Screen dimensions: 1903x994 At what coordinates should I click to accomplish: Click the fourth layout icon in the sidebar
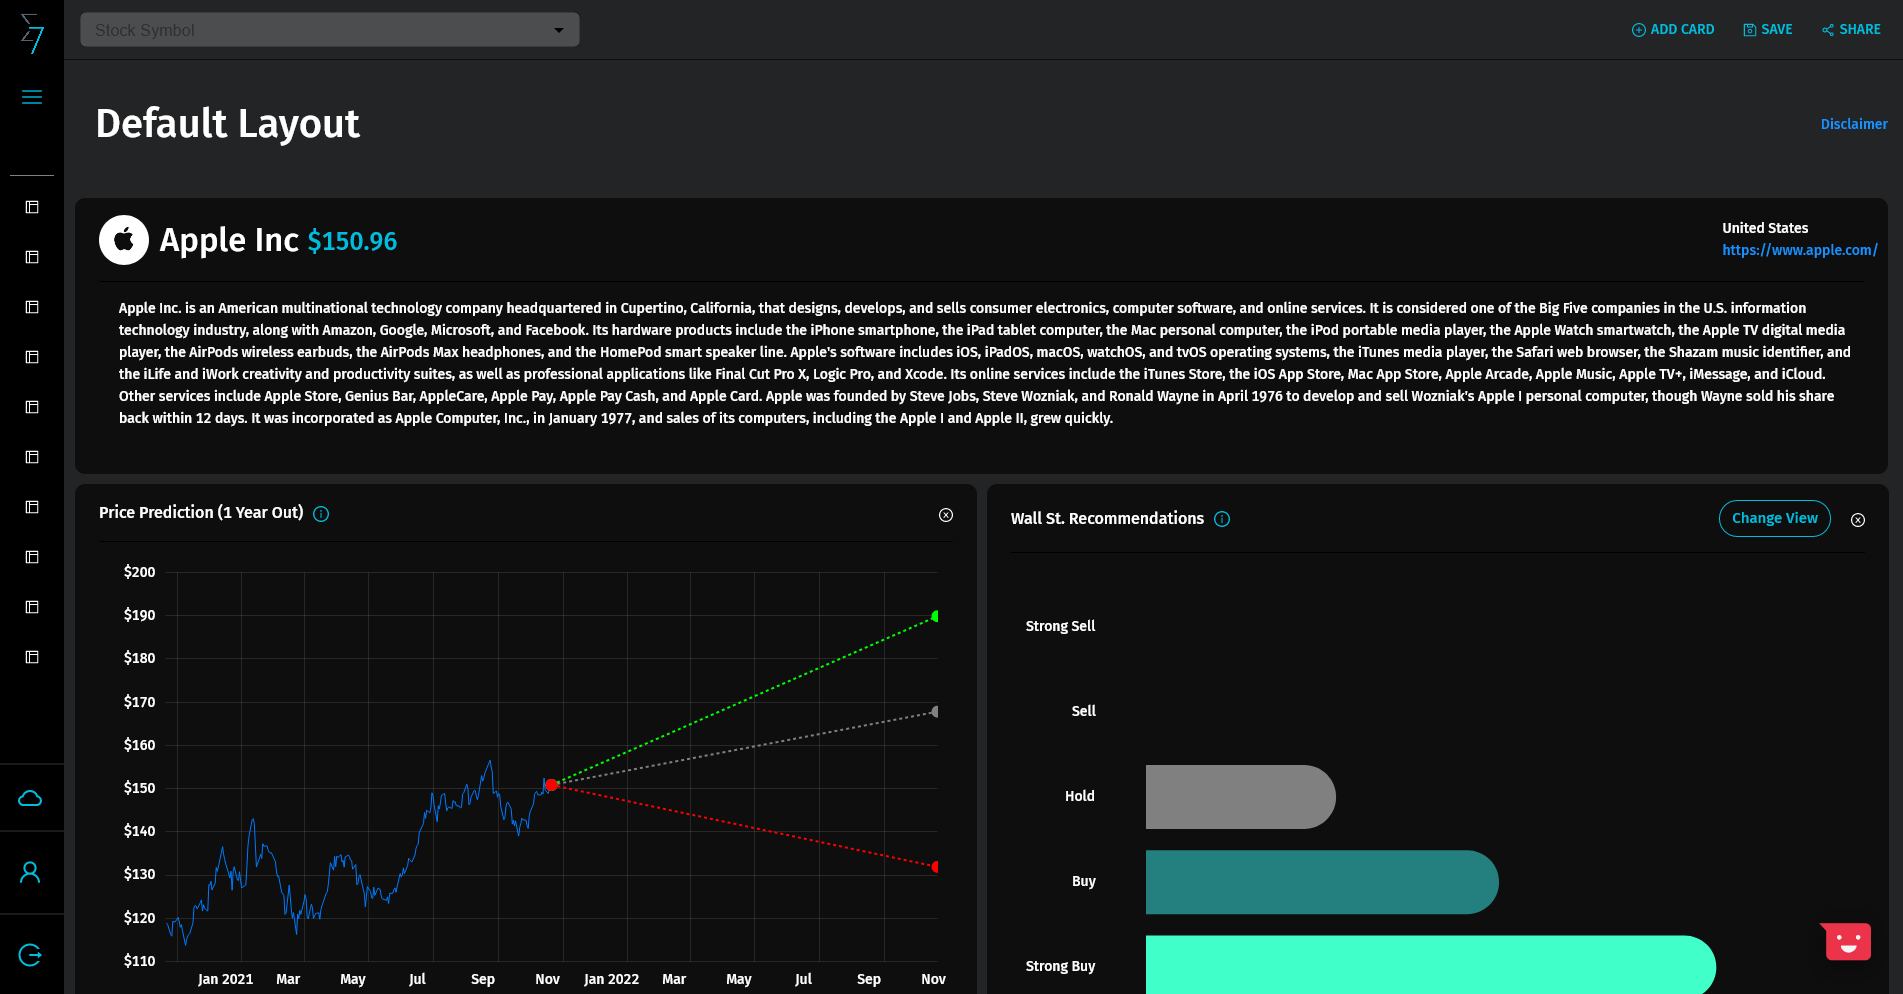click(32, 357)
